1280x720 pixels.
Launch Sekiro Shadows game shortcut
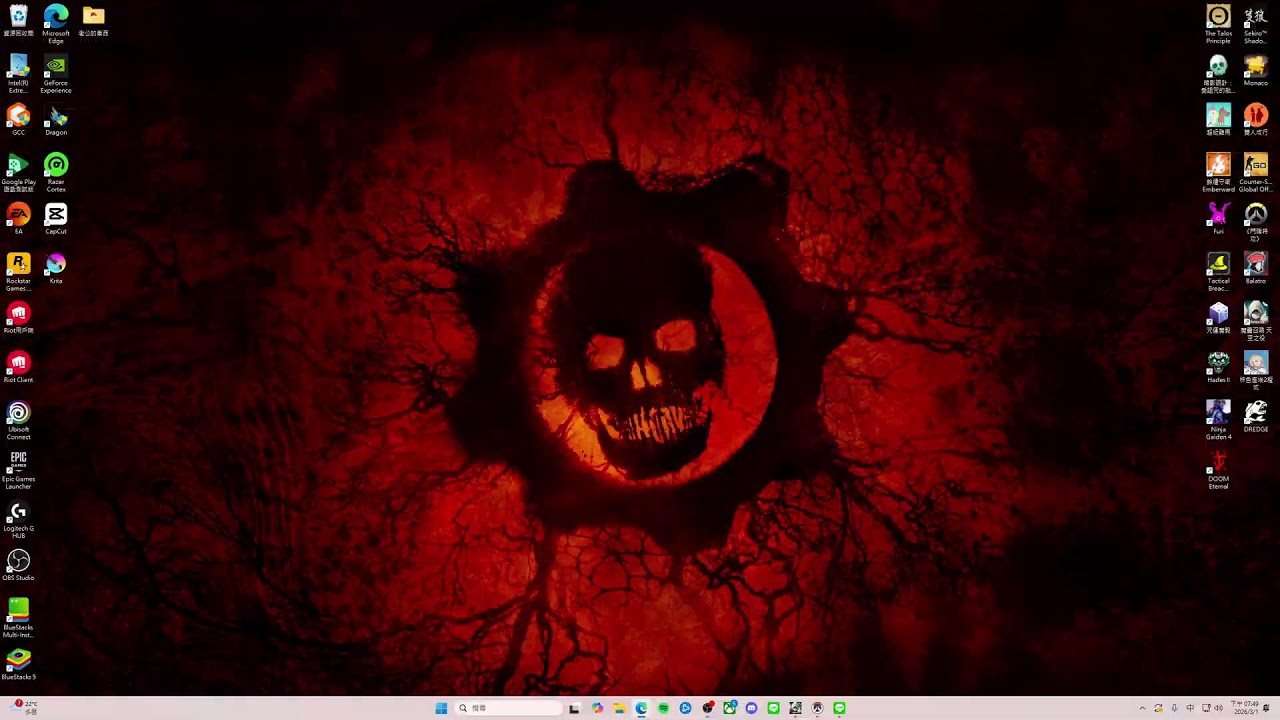[1256, 24]
